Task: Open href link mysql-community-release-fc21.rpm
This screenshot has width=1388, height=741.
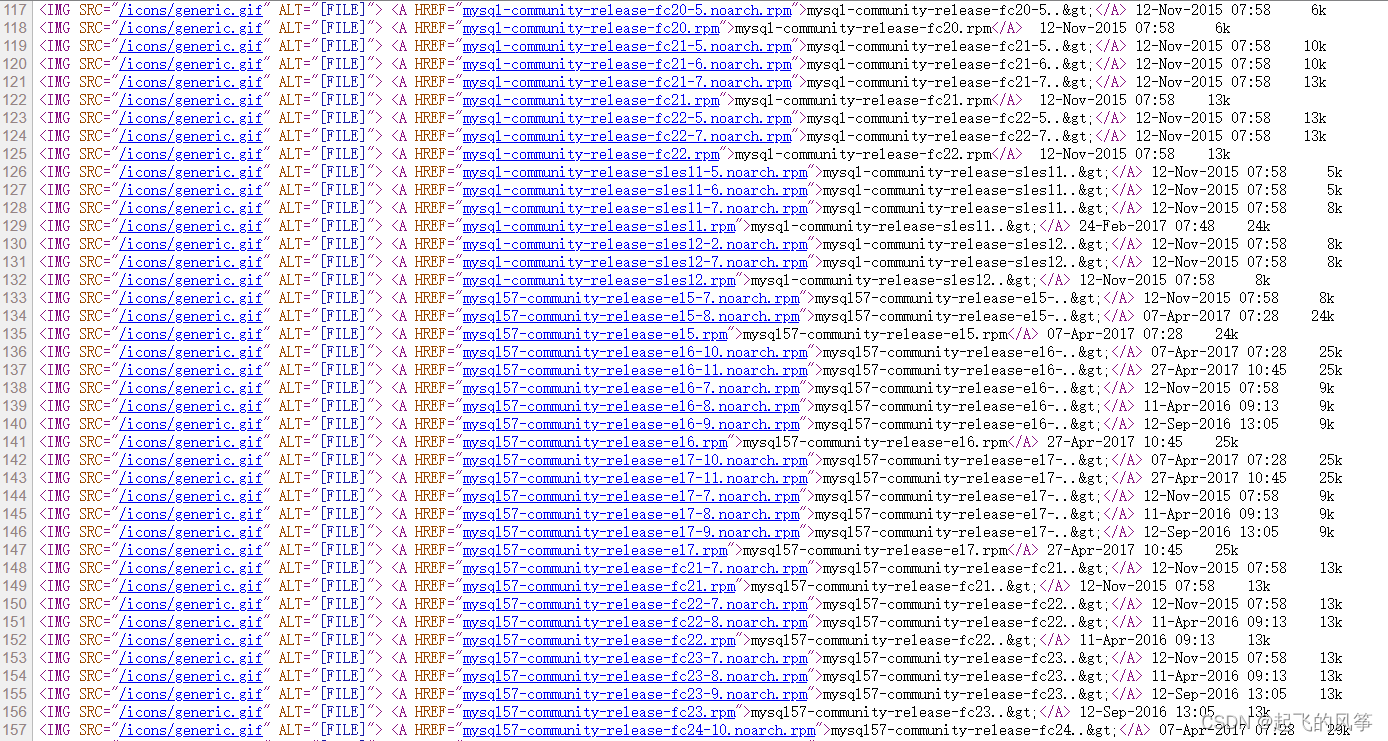Action: tap(591, 100)
